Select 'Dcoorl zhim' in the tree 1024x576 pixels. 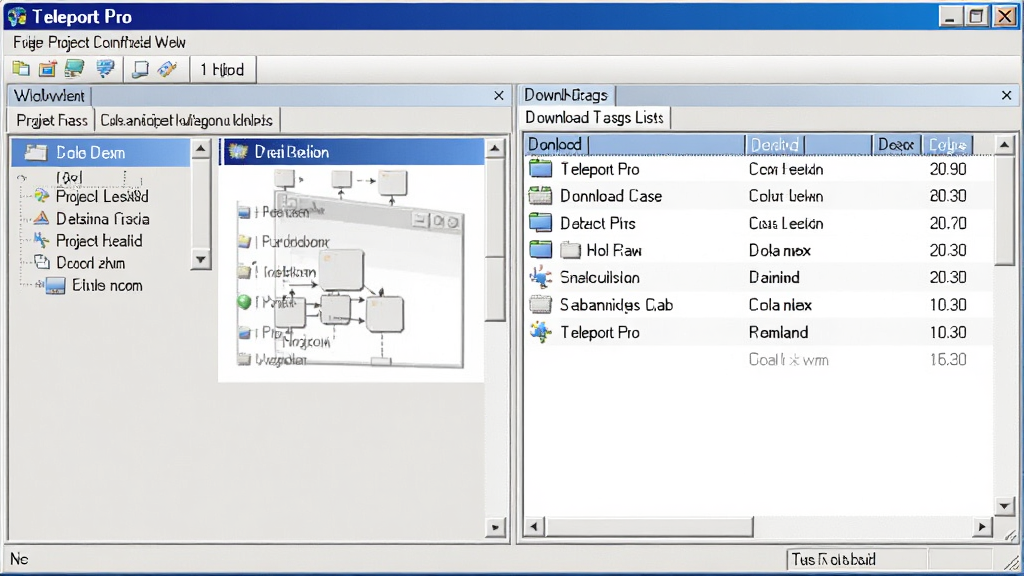click(90, 263)
